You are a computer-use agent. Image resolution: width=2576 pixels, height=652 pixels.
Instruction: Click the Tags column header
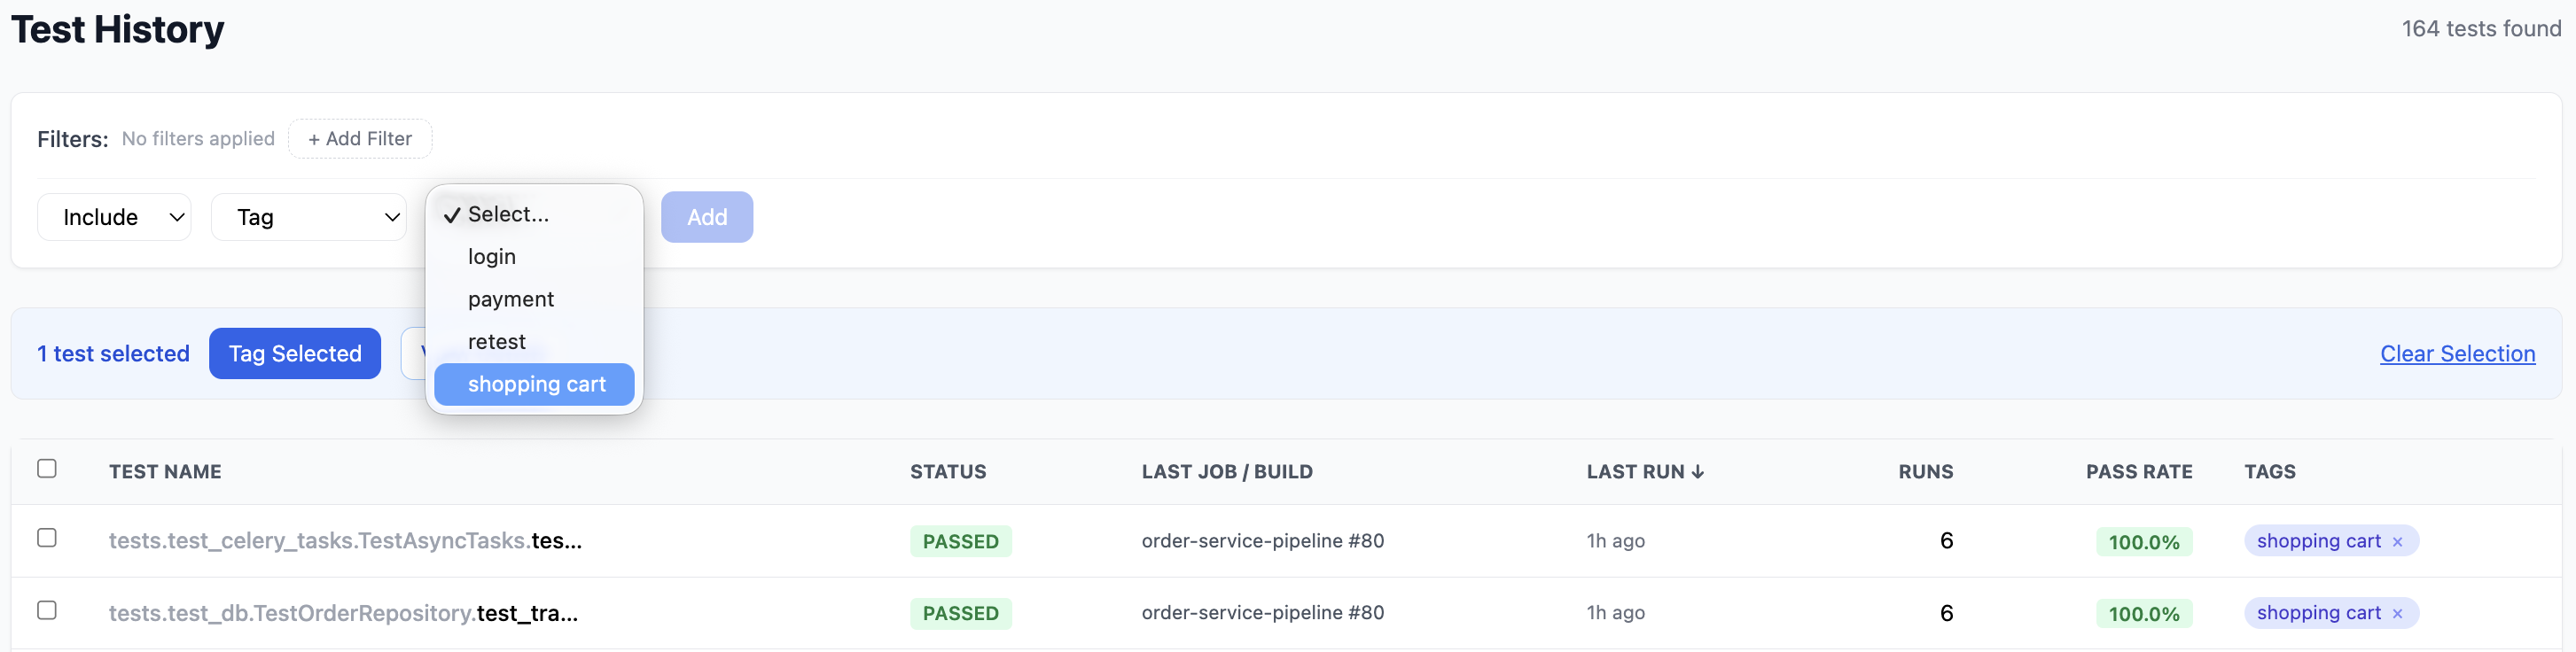2270,472
